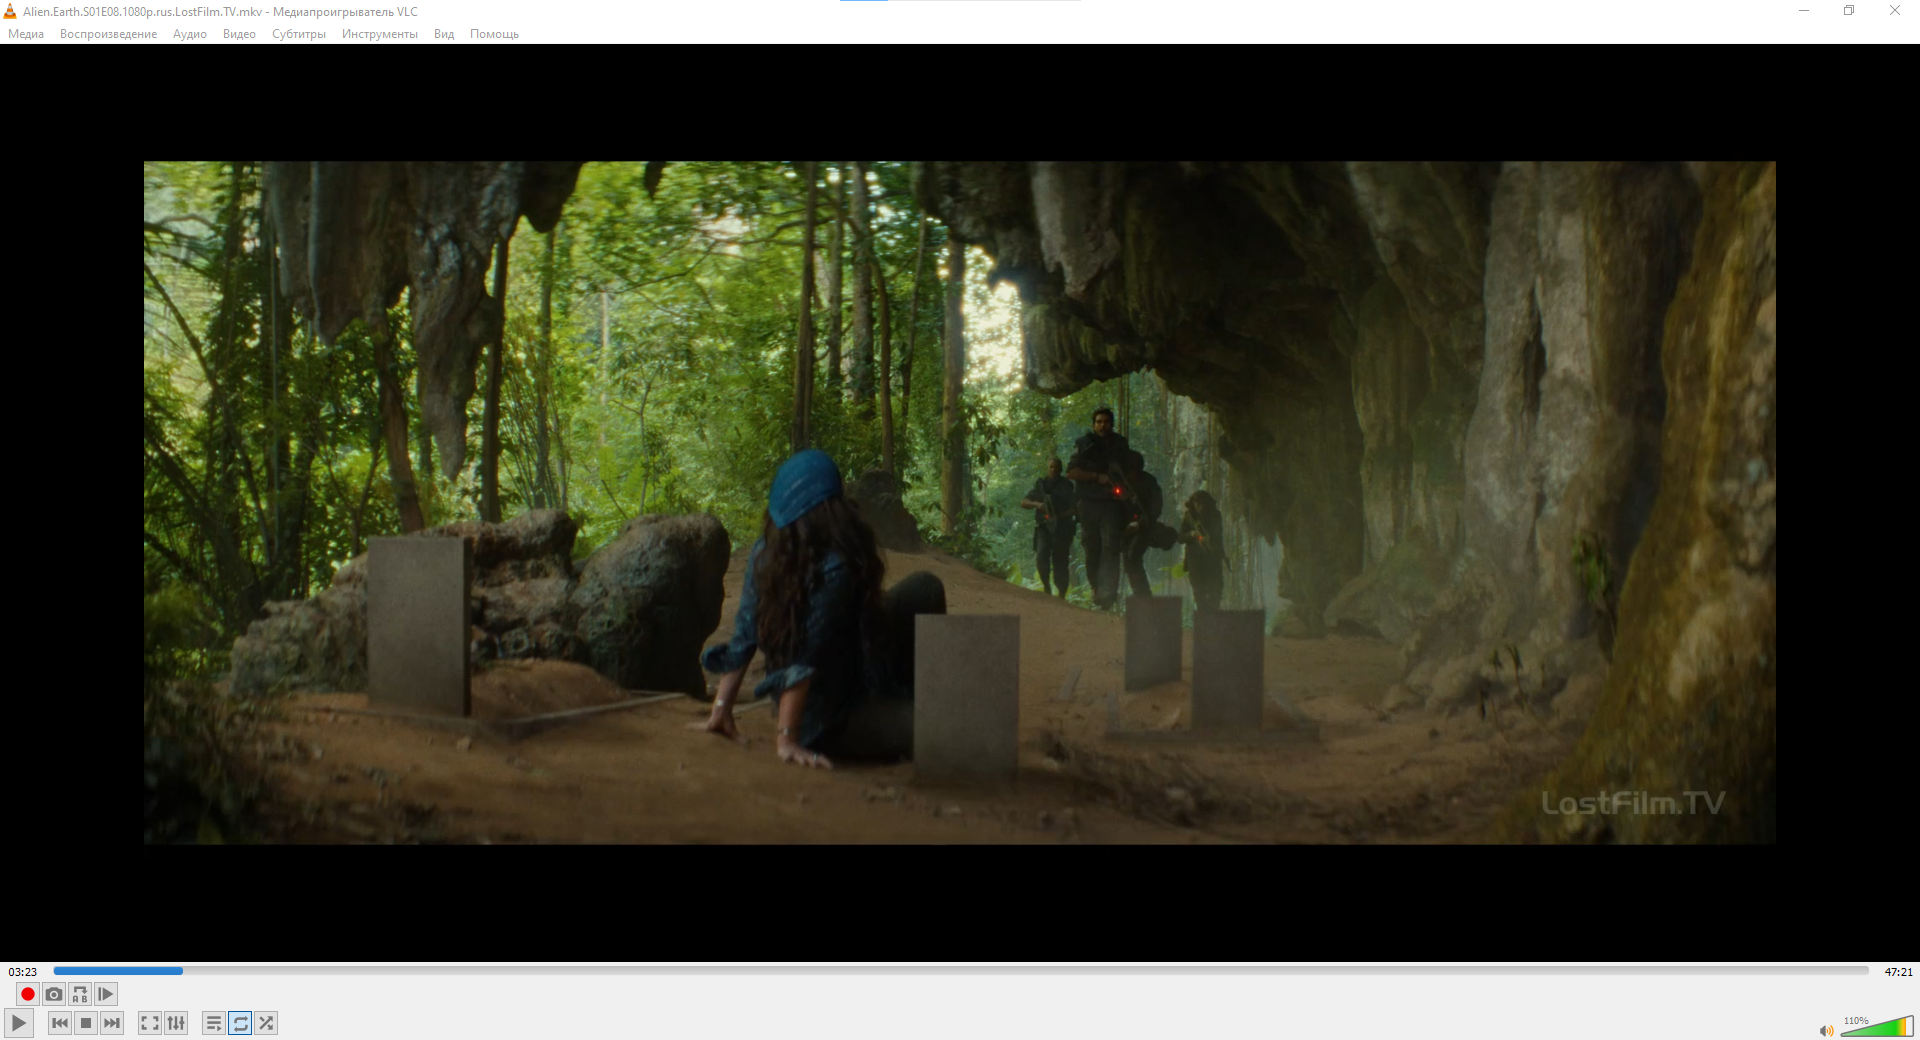Disable the active loop repeat mode
Viewport: 1920px width, 1040px height.
click(x=240, y=1023)
